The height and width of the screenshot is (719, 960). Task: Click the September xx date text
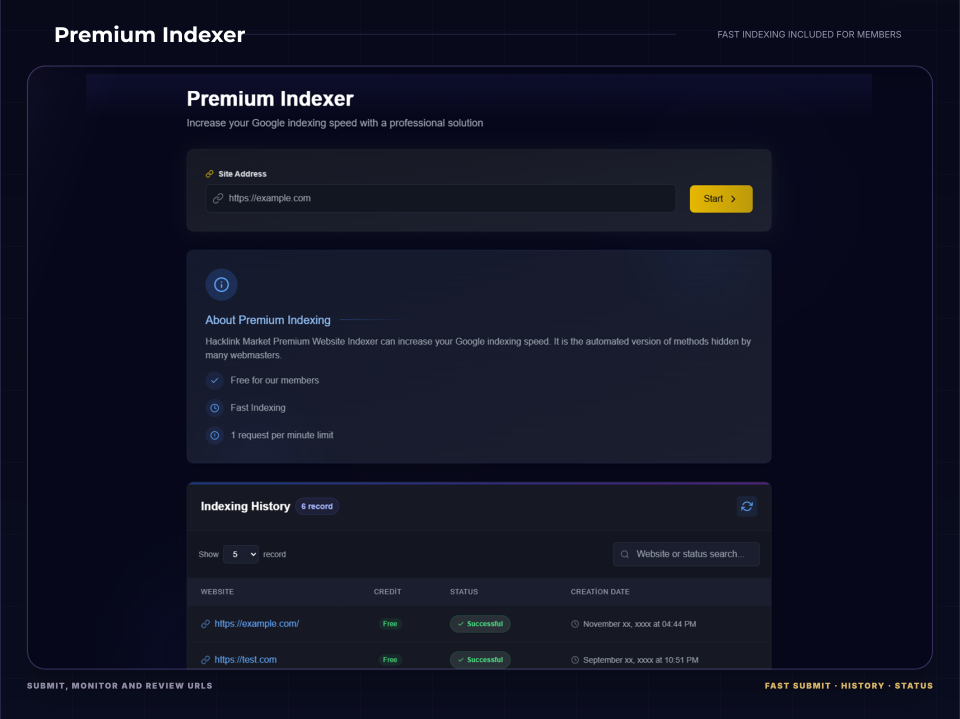[x=640, y=660]
